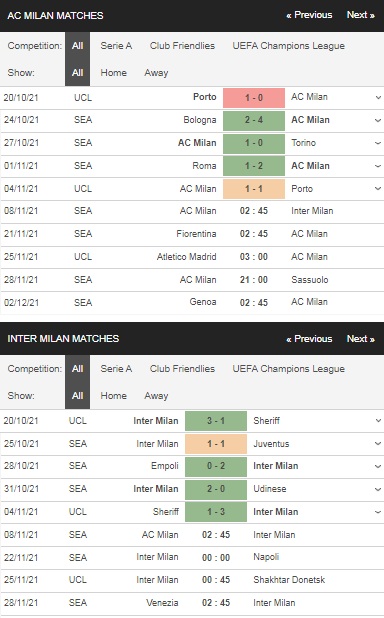Show only Away matches for Inter Milan

click(x=156, y=396)
